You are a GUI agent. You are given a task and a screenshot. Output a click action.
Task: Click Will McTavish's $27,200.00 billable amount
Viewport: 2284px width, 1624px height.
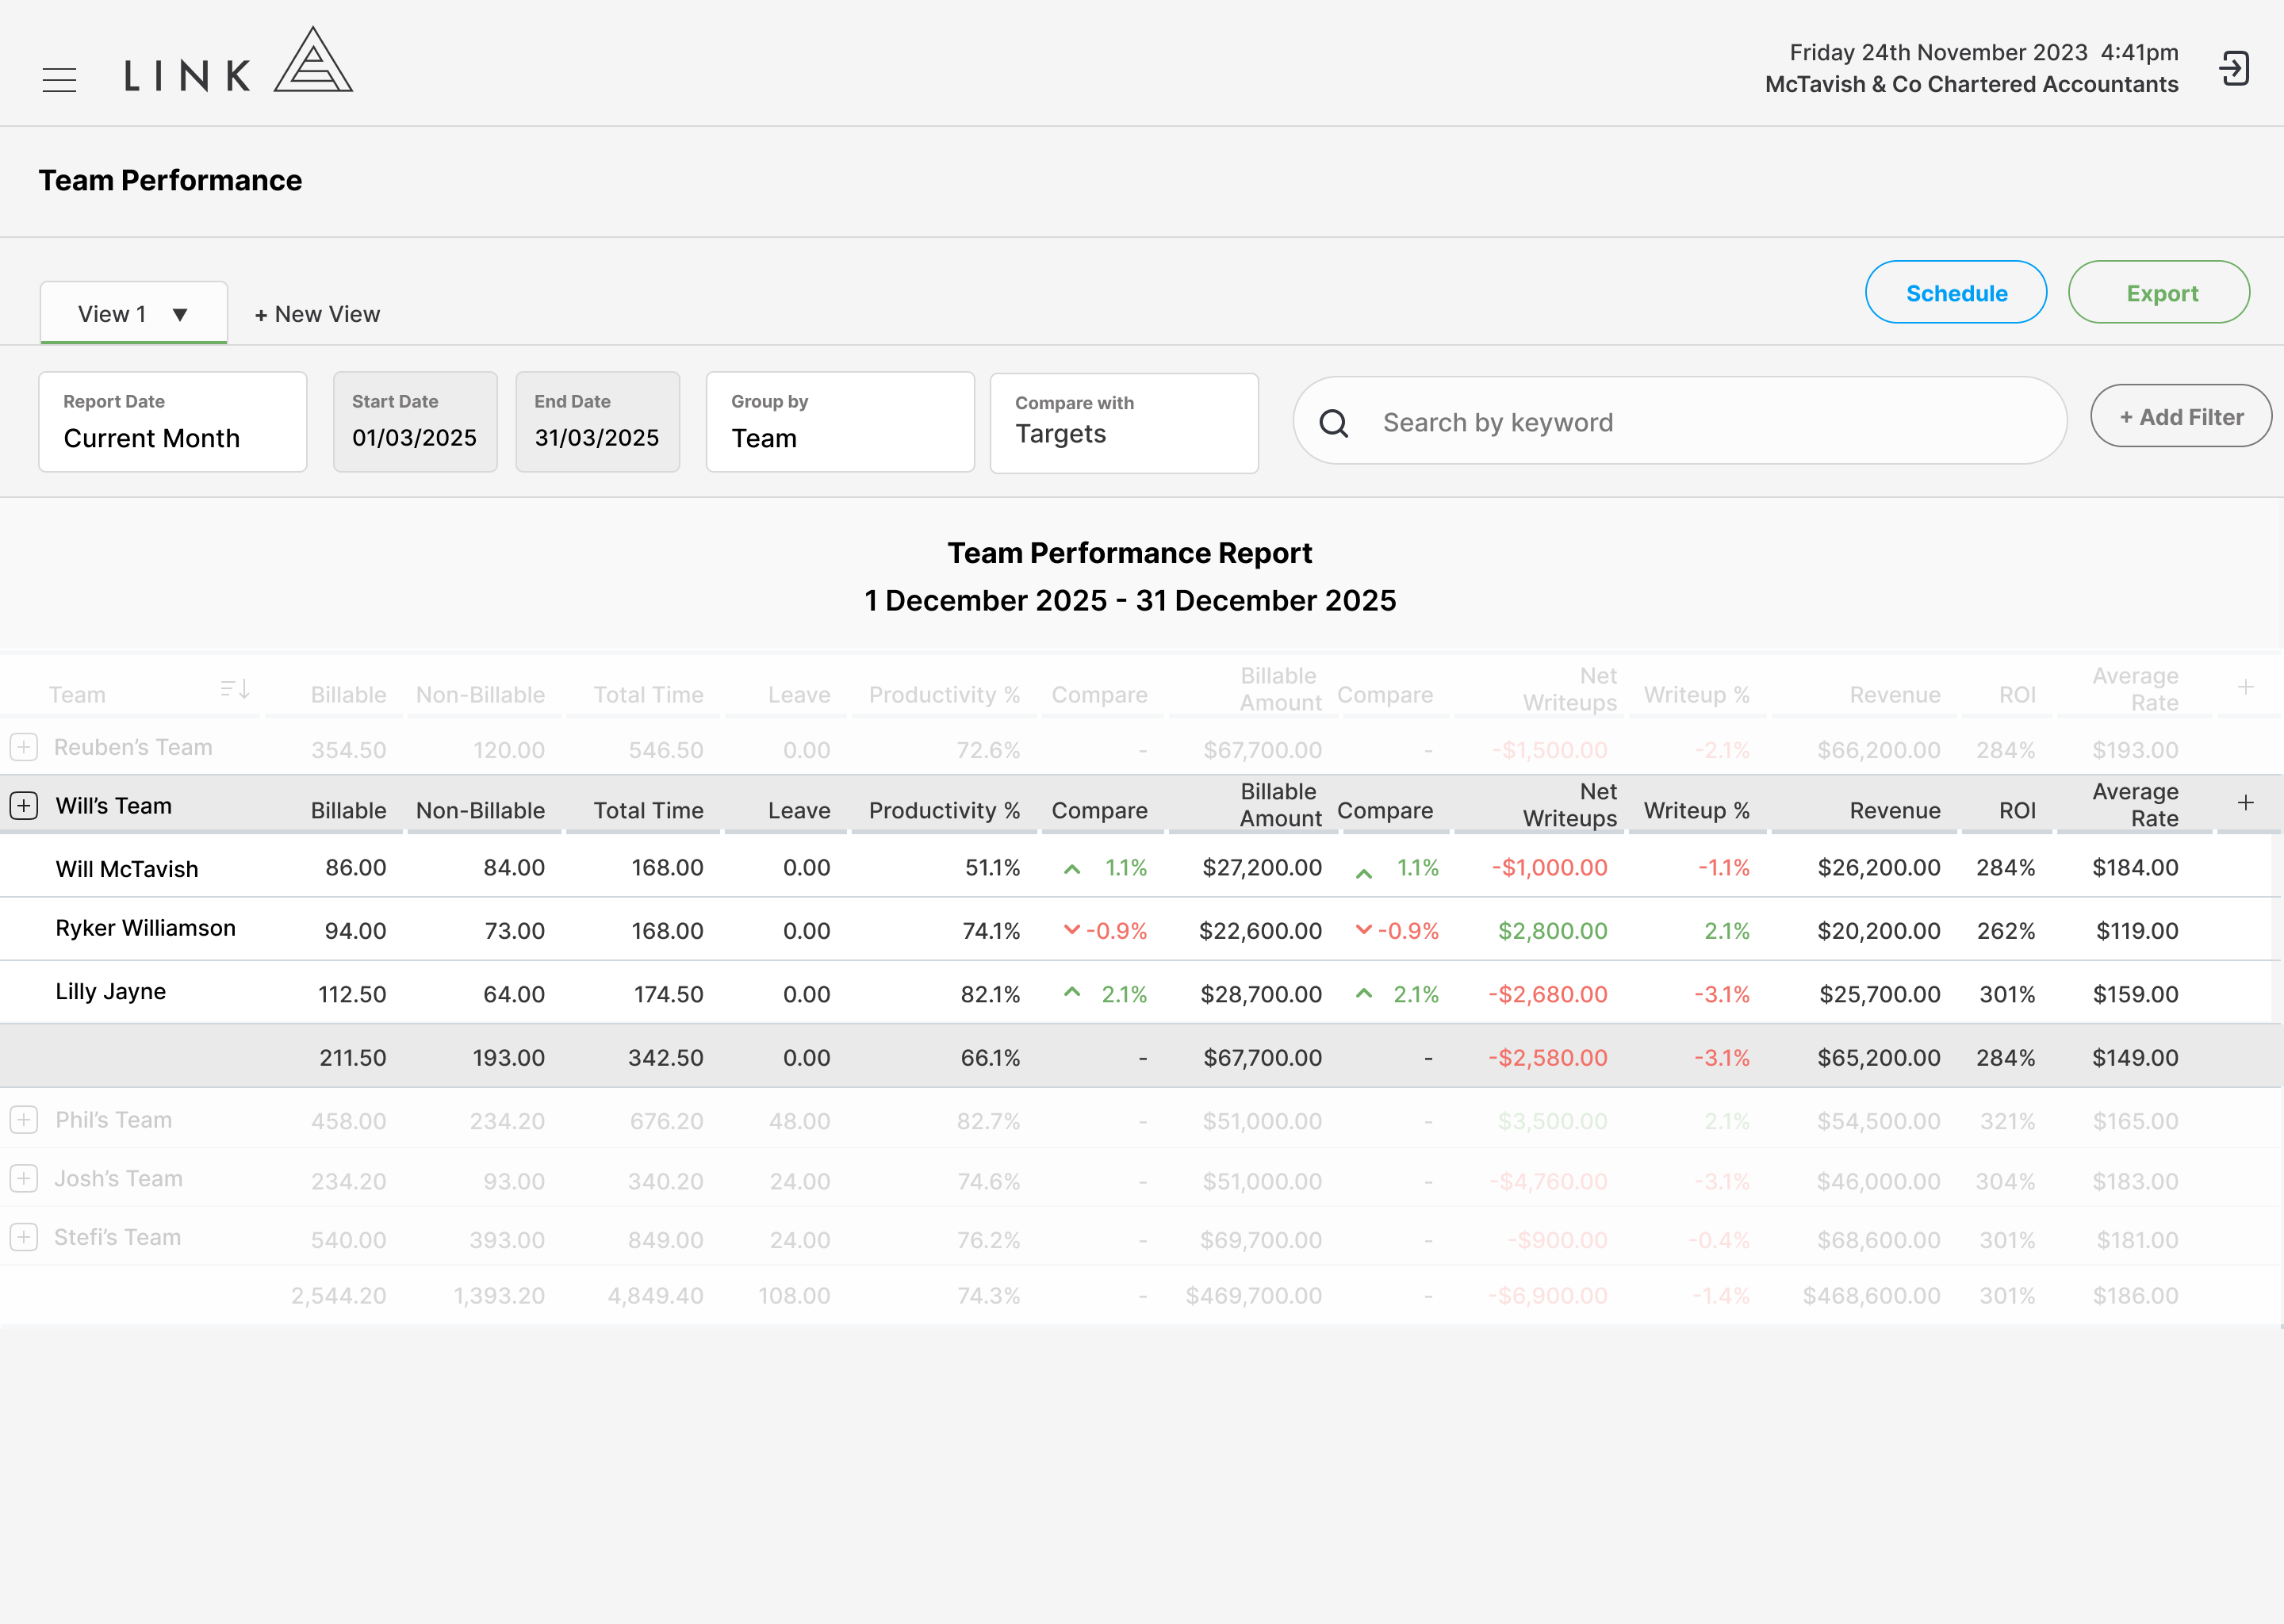click(1262, 868)
